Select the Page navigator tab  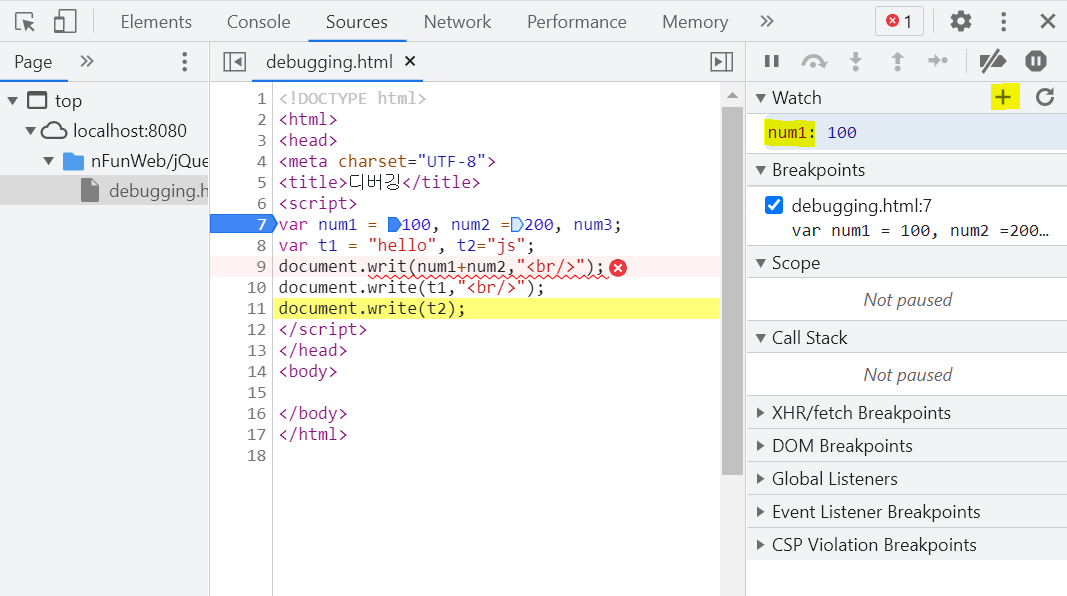pyautogui.click(x=33, y=62)
